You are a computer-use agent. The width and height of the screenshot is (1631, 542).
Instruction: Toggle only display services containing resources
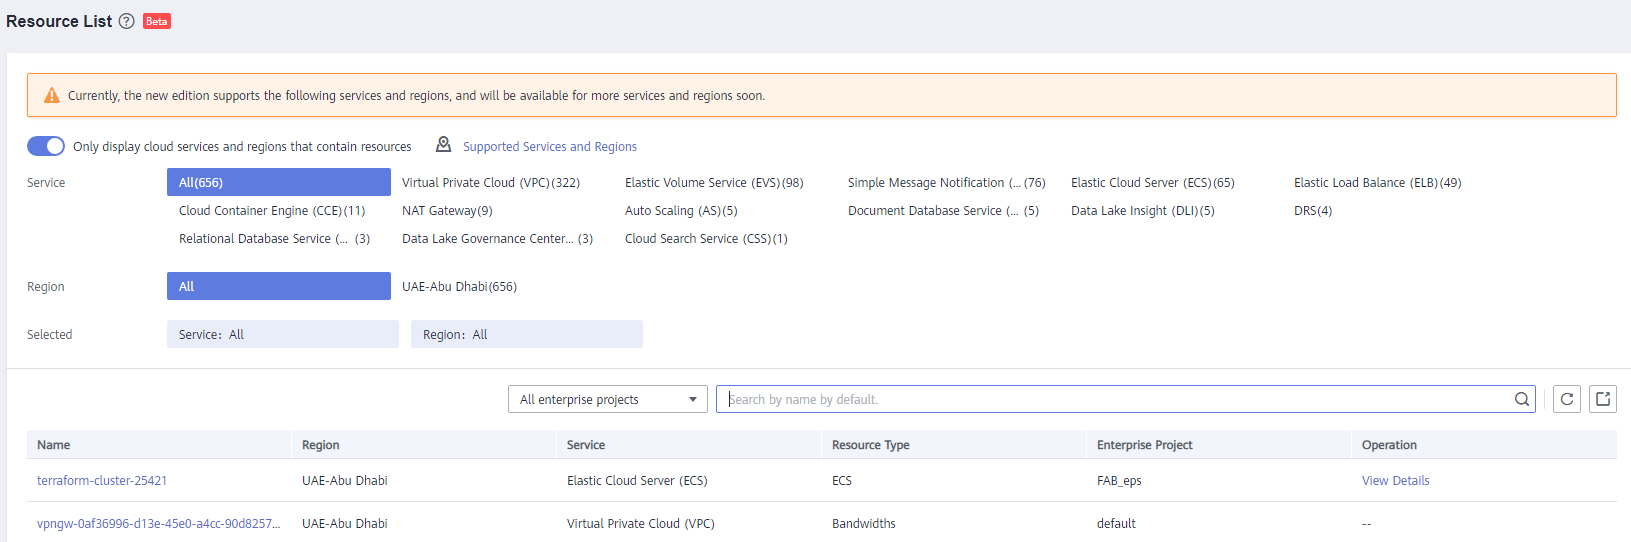tap(46, 146)
